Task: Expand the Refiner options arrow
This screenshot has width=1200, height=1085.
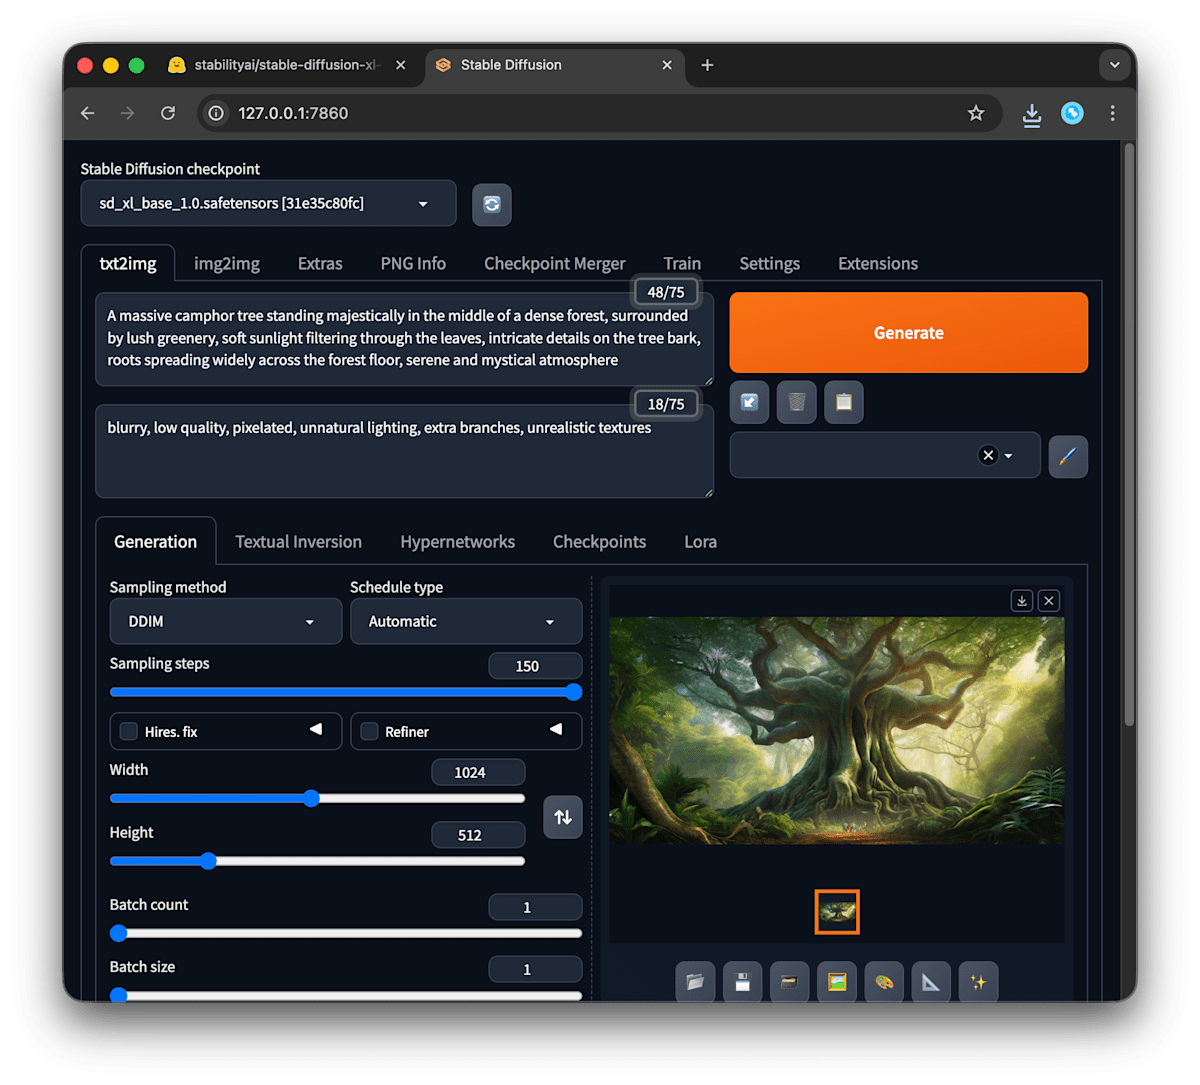Action: [x=556, y=729]
